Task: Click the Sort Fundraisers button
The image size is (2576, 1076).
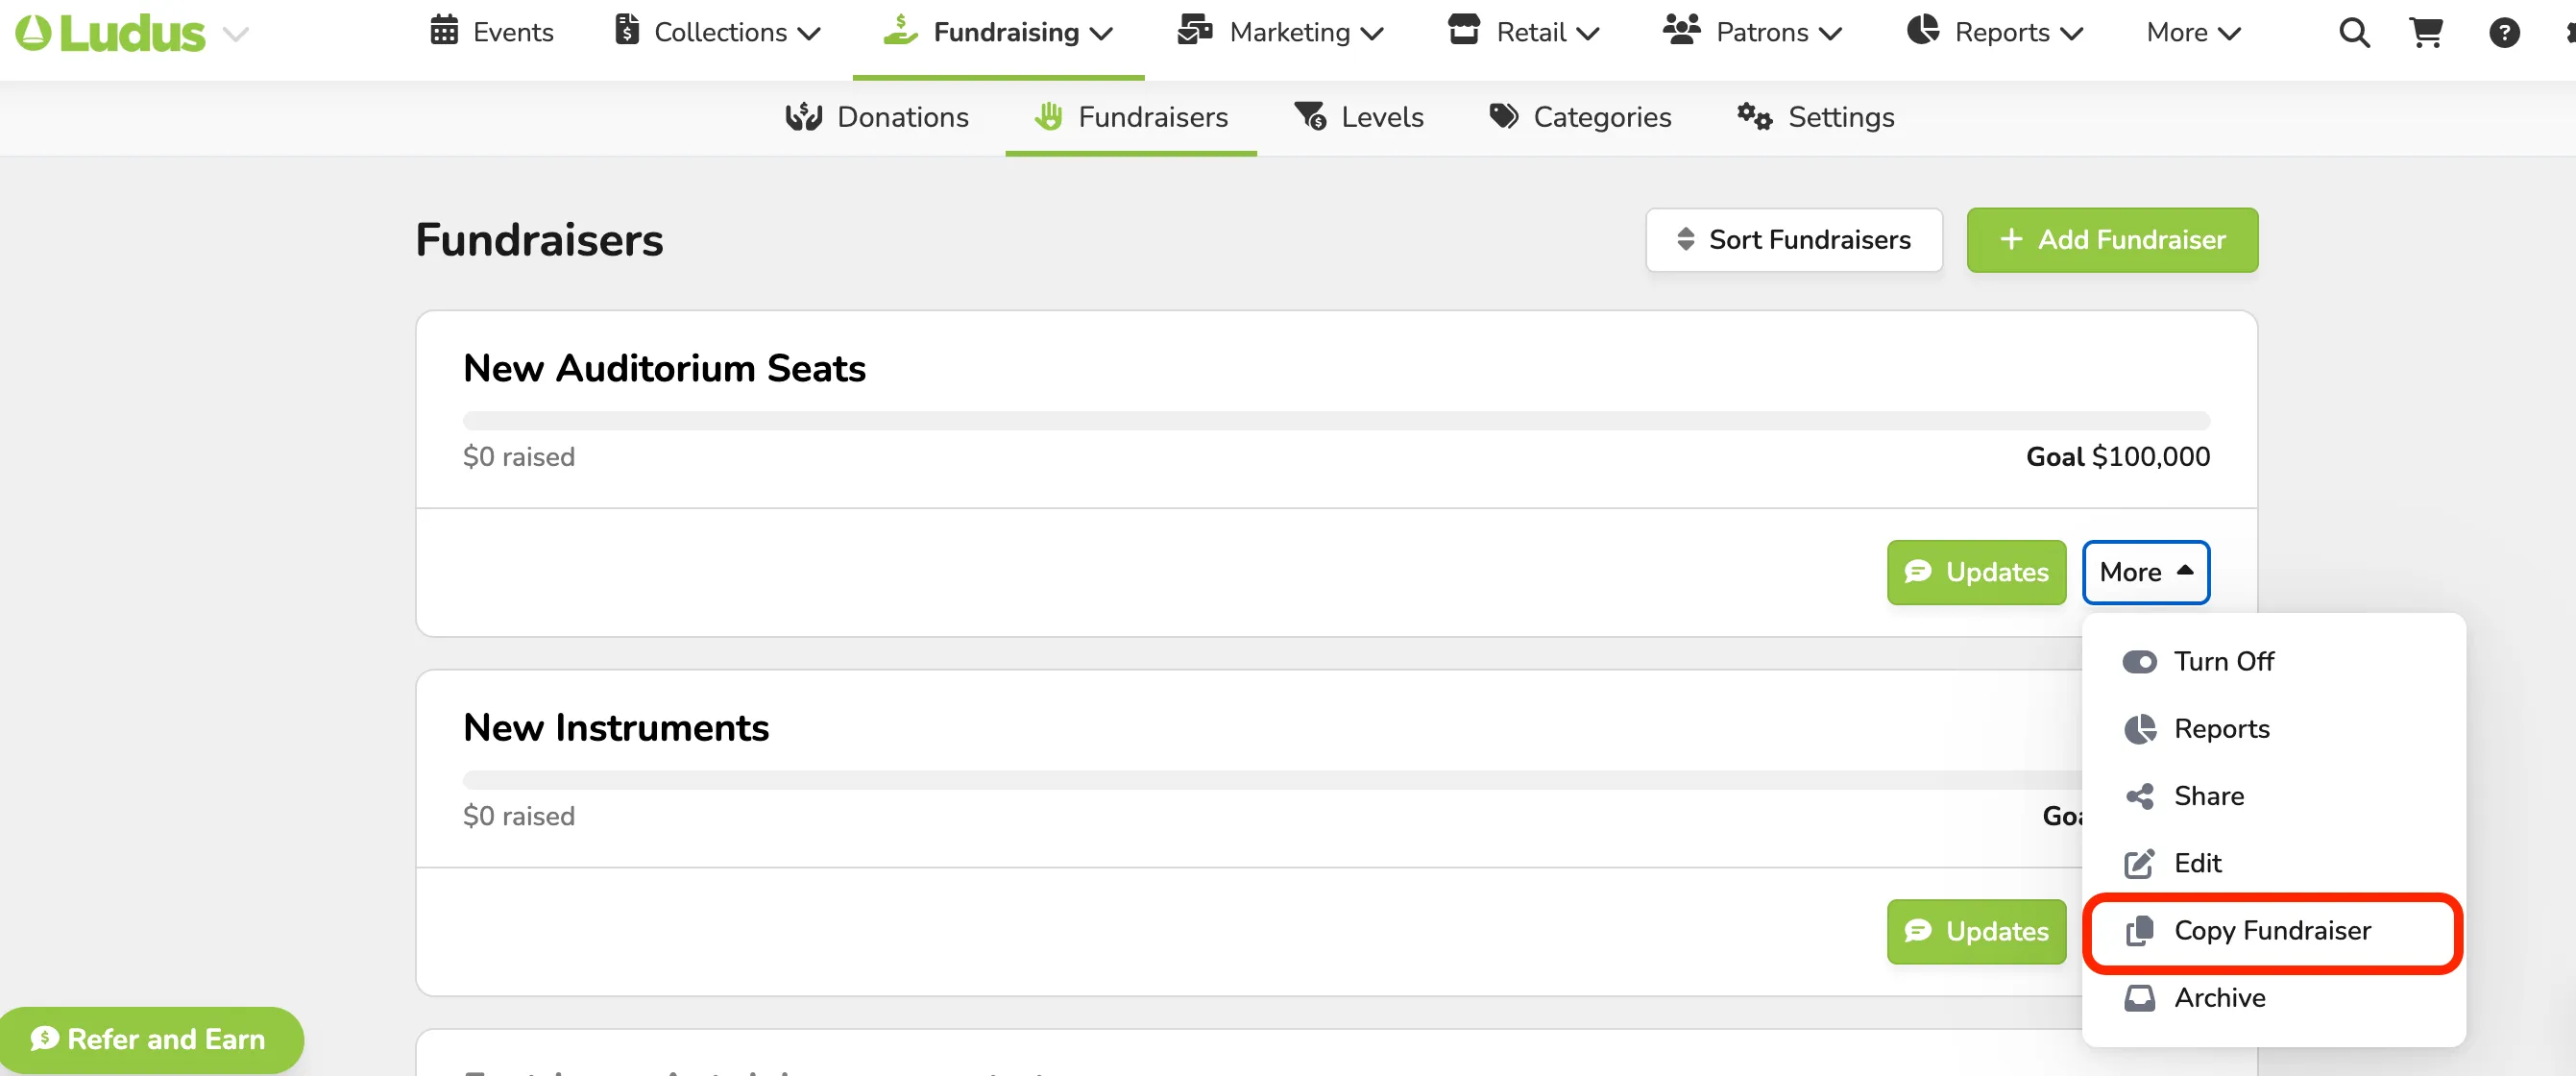Action: coord(1794,240)
